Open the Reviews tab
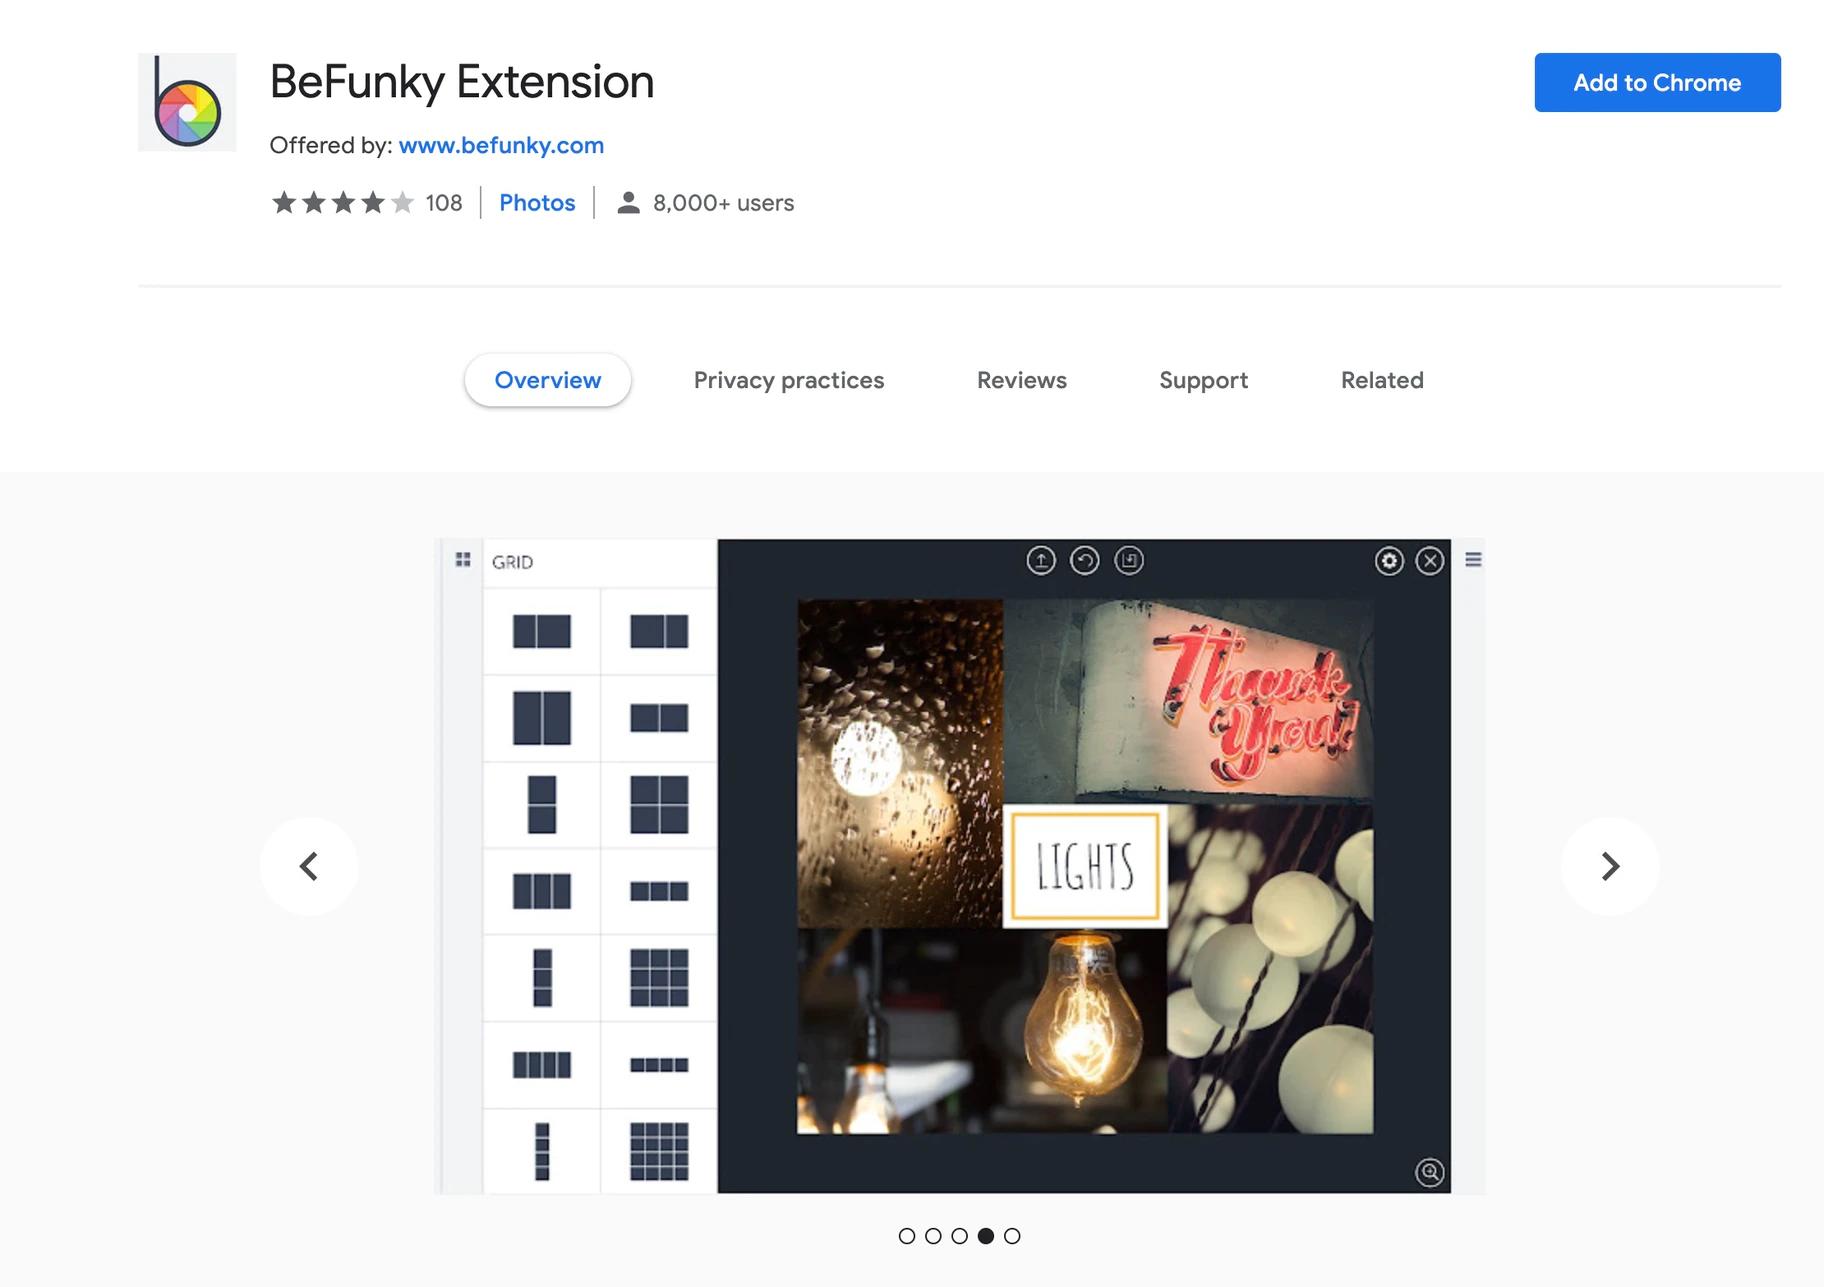Viewport: 1824px width, 1287px height. (1022, 380)
